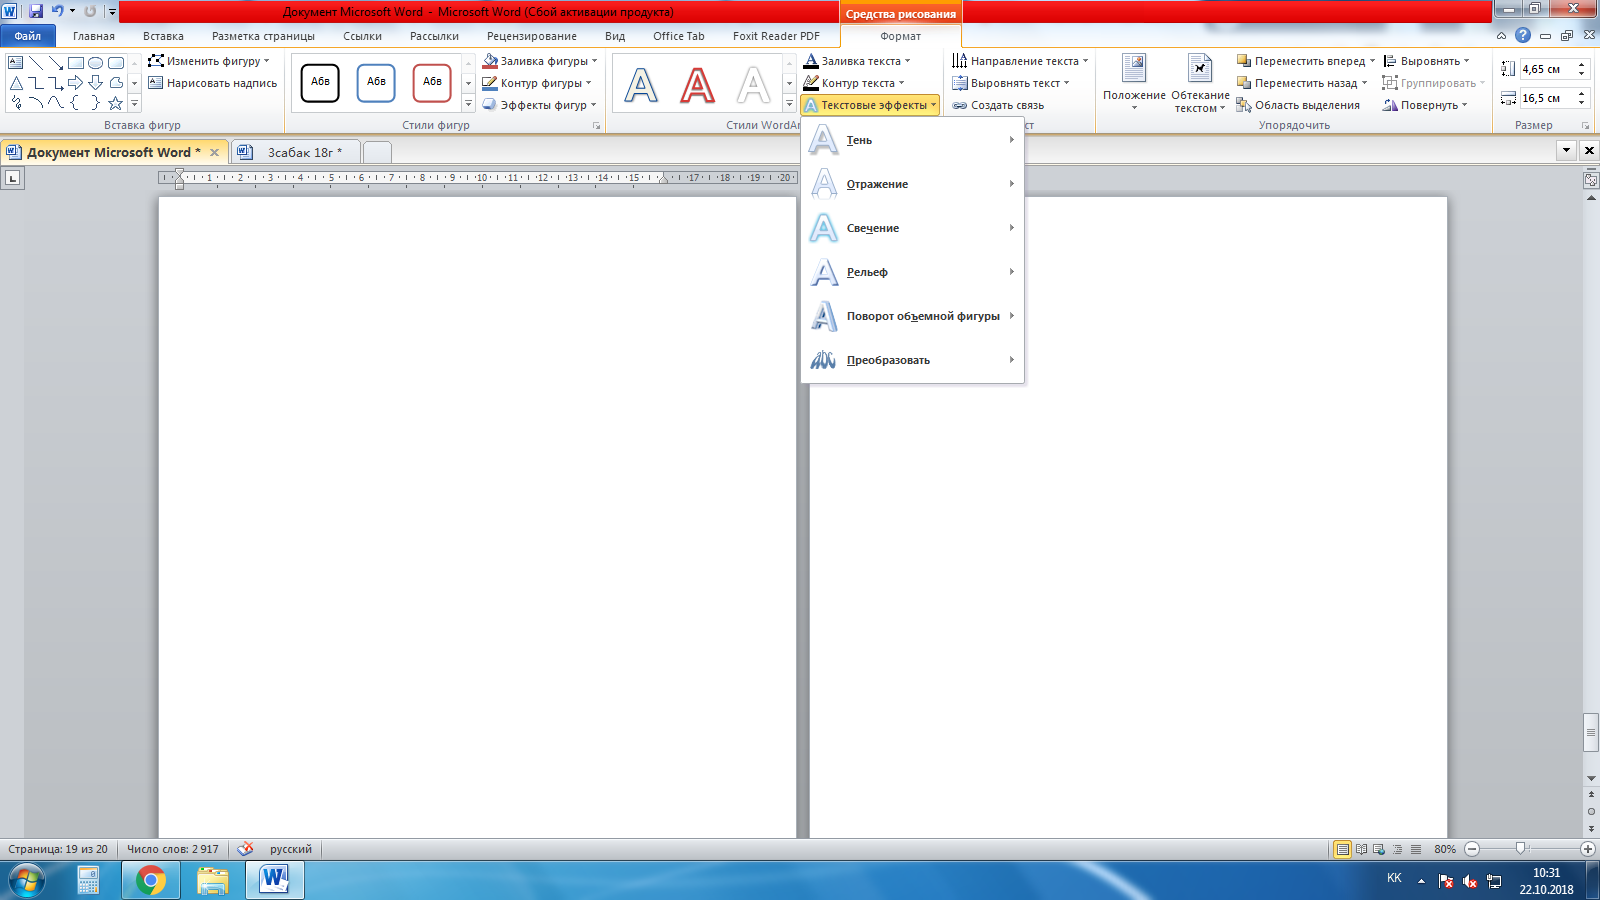The width and height of the screenshot is (1600, 900).
Task: Open the Контур фигуры shape outline dropdown
Action: pos(537,83)
